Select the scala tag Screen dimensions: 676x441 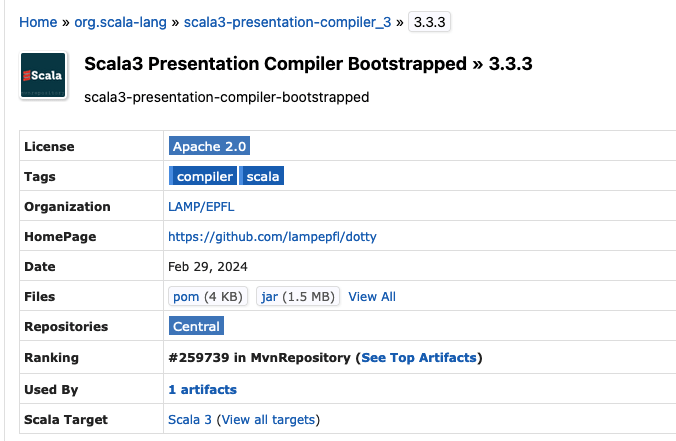(262, 176)
